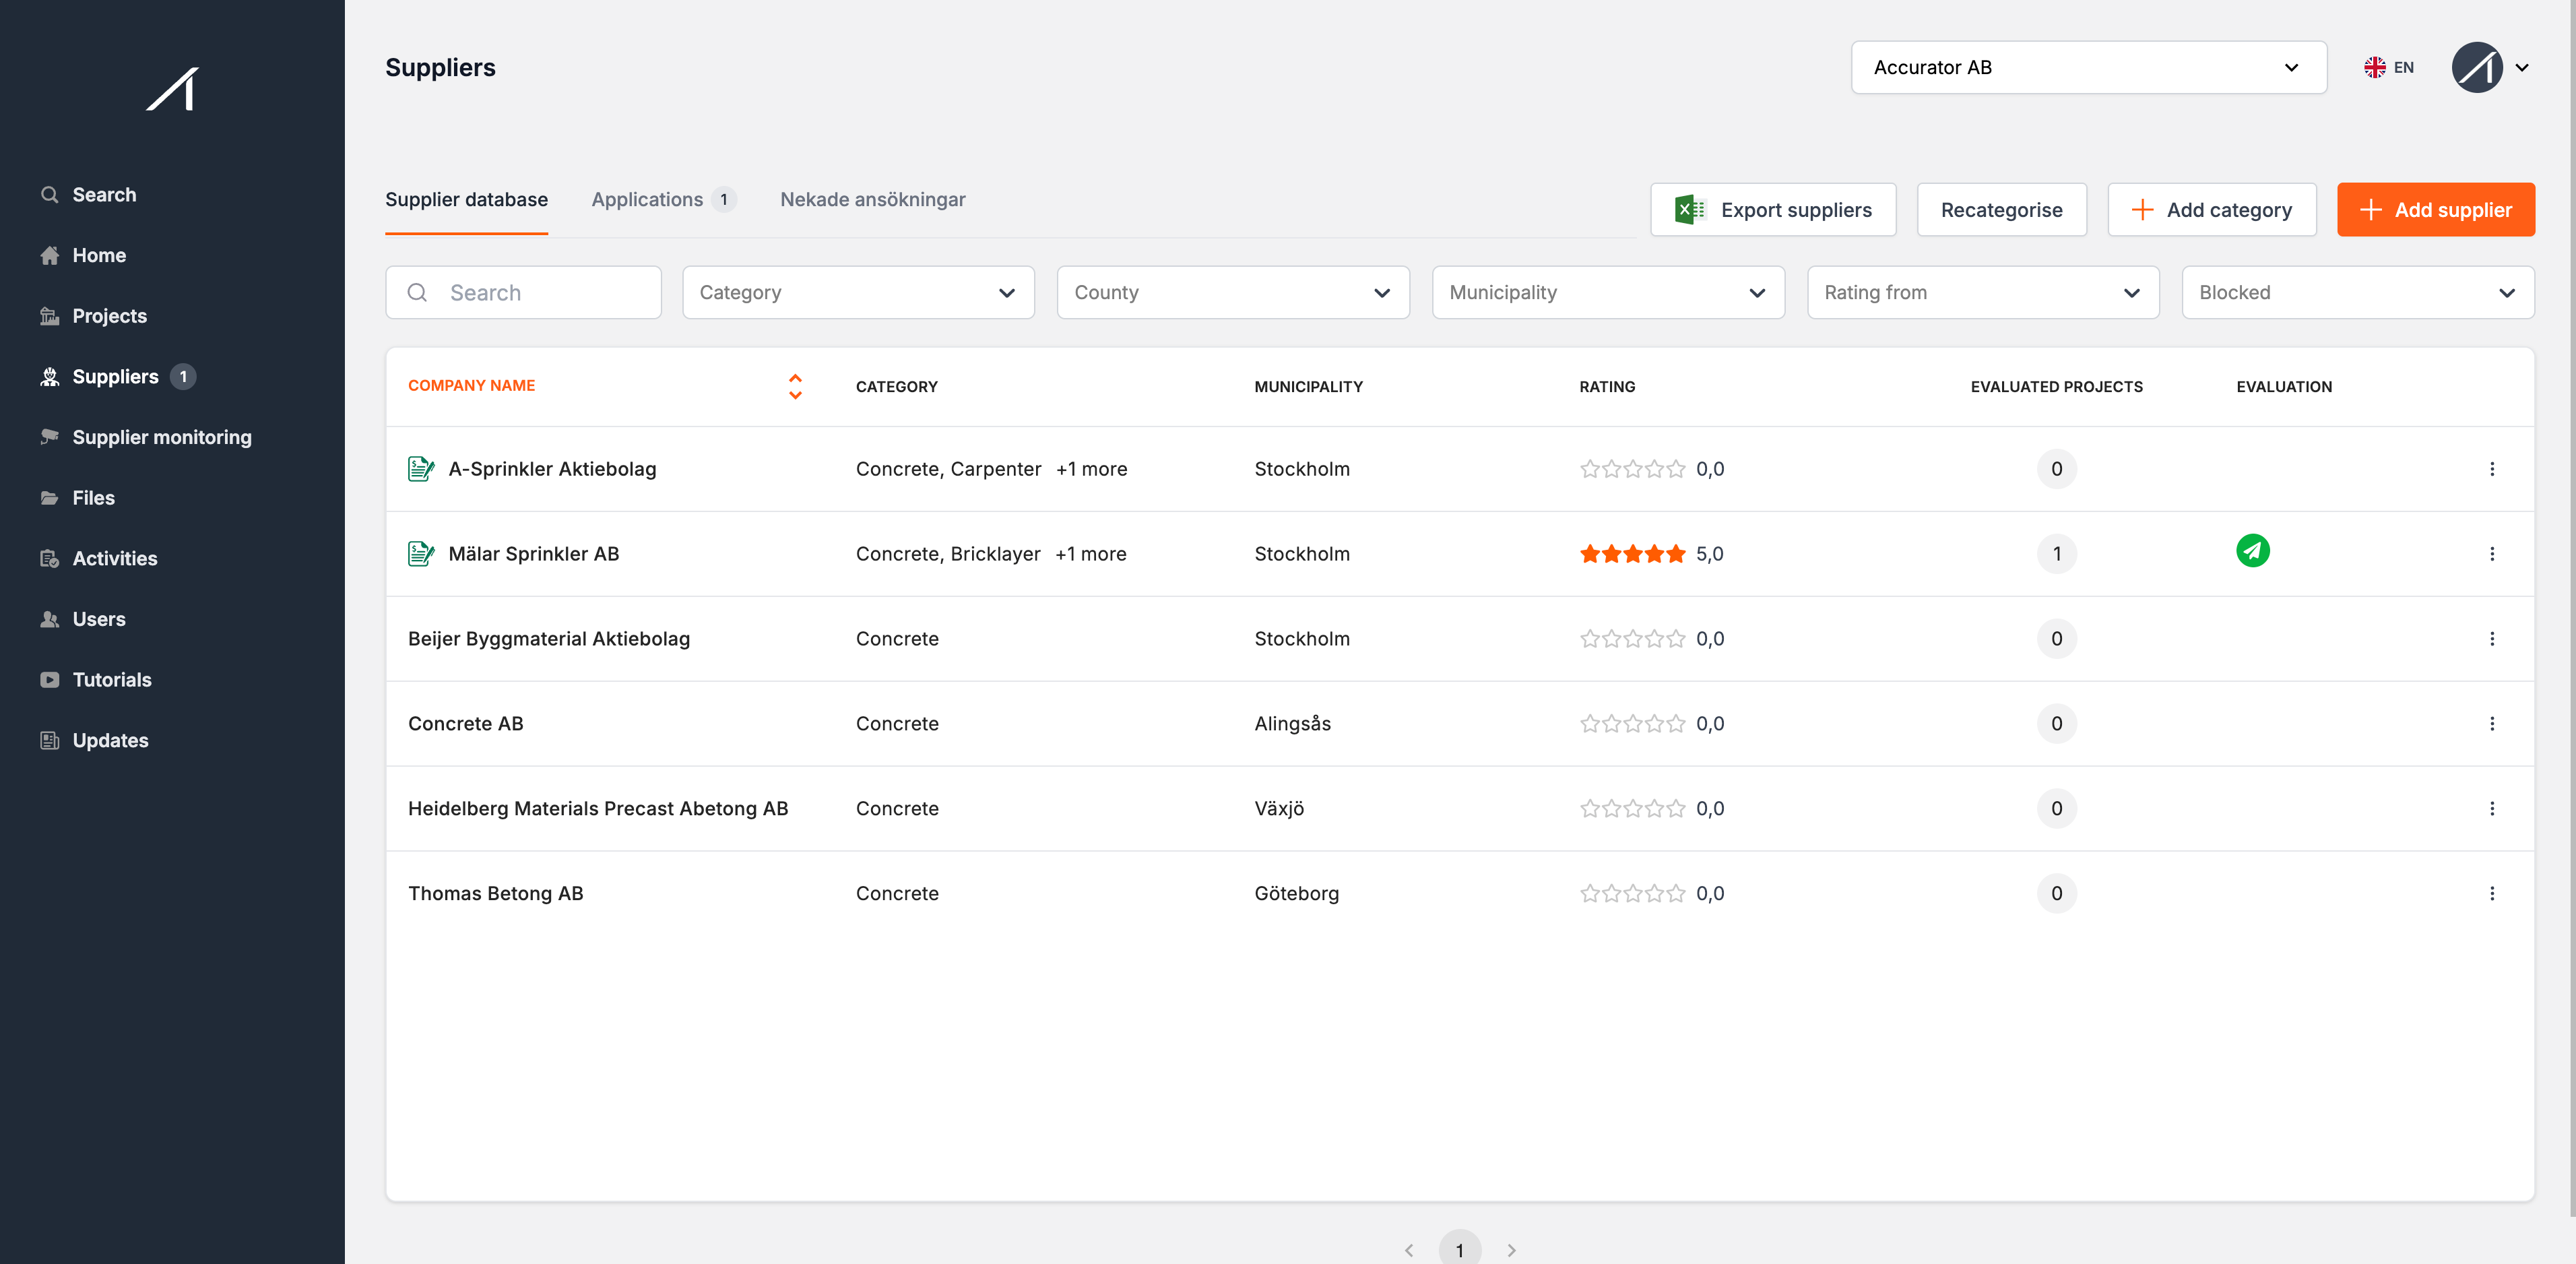2576x1264 pixels.
Task: Click Add category button
Action: [x=2211, y=210]
